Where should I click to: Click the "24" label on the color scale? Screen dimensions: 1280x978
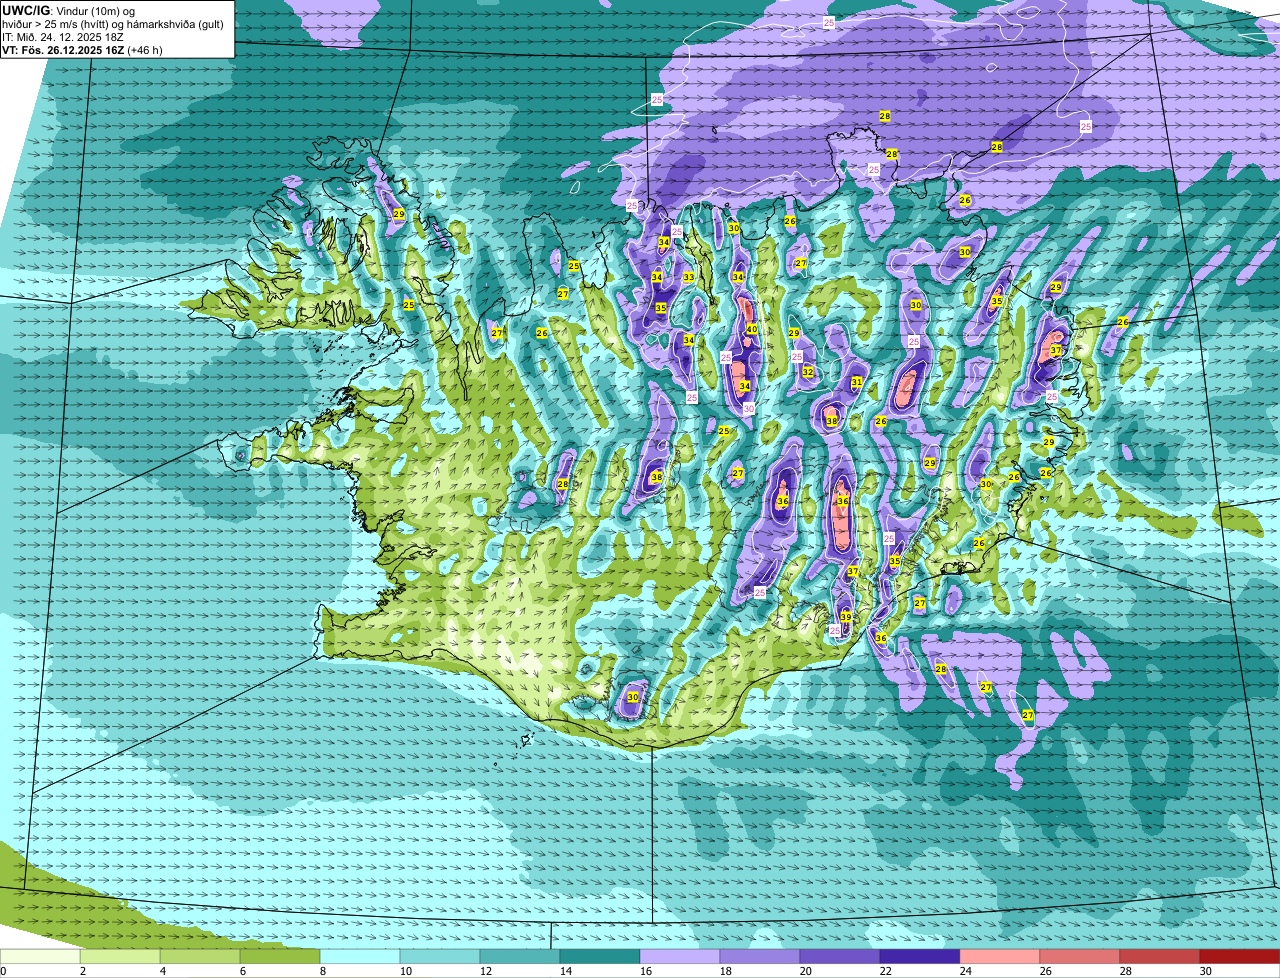(966, 971)
